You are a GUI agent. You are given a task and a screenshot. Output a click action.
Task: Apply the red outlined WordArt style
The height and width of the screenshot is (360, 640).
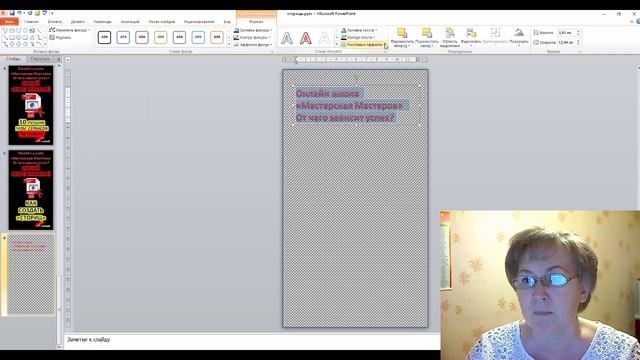click(306, 38)
